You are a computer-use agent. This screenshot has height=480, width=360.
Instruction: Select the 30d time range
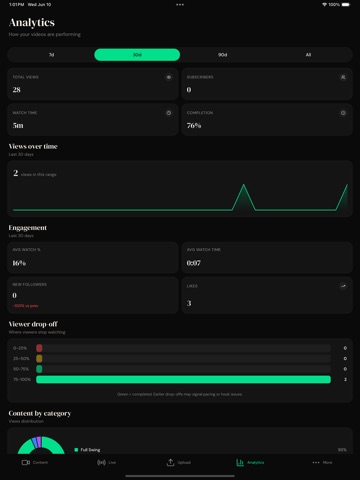pos(137,55)
